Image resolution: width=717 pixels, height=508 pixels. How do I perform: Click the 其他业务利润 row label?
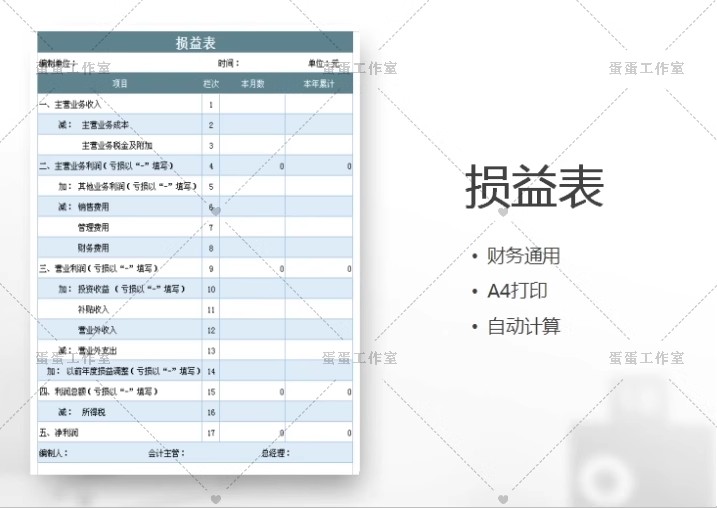click(x=138, y=186)
